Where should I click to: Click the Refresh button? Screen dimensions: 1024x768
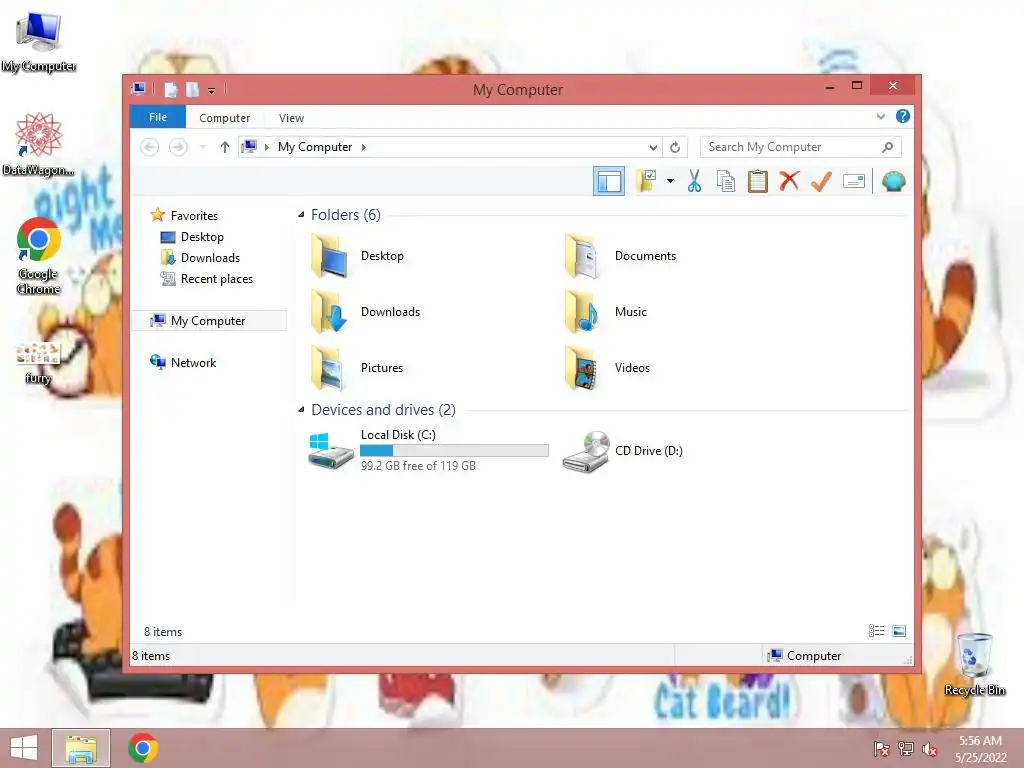click(x=675, y=148)
